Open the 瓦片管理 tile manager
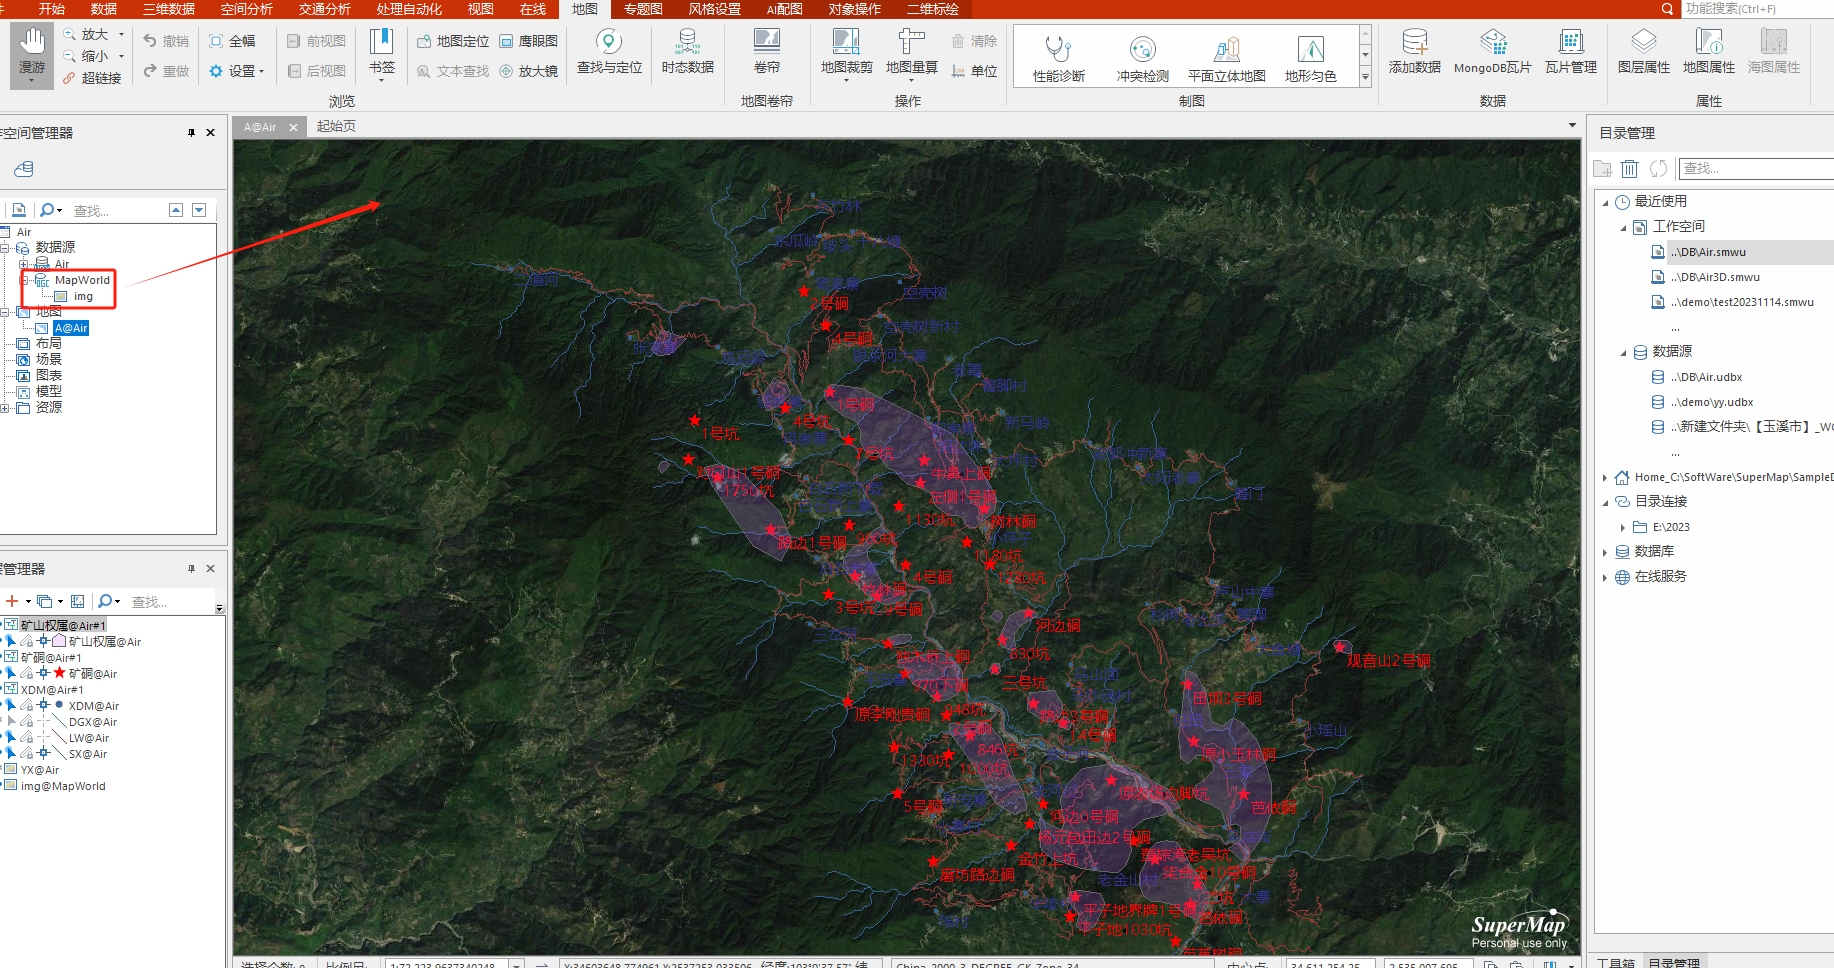This screenshot has height=968, width=1834. (1570, 52)
